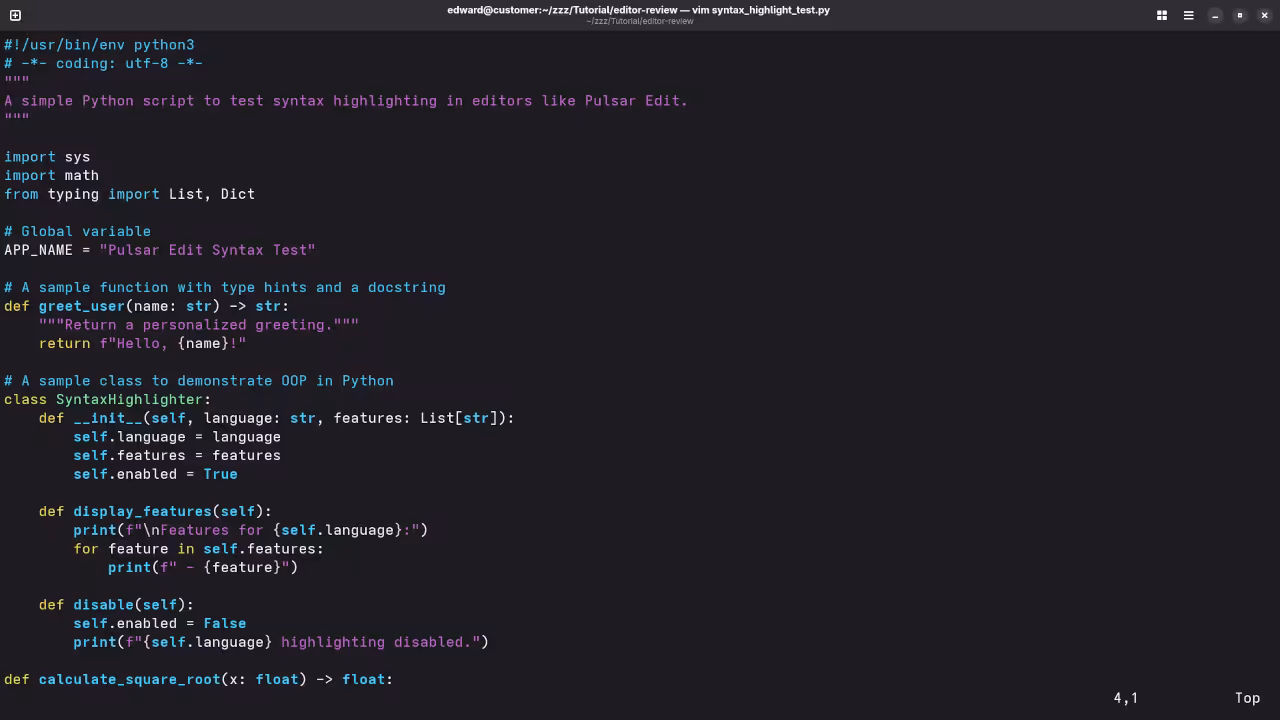Screen dimensions: 1280x720
Task: Click the SyntaxHighlighter class name
Action: tap(130, 399)
